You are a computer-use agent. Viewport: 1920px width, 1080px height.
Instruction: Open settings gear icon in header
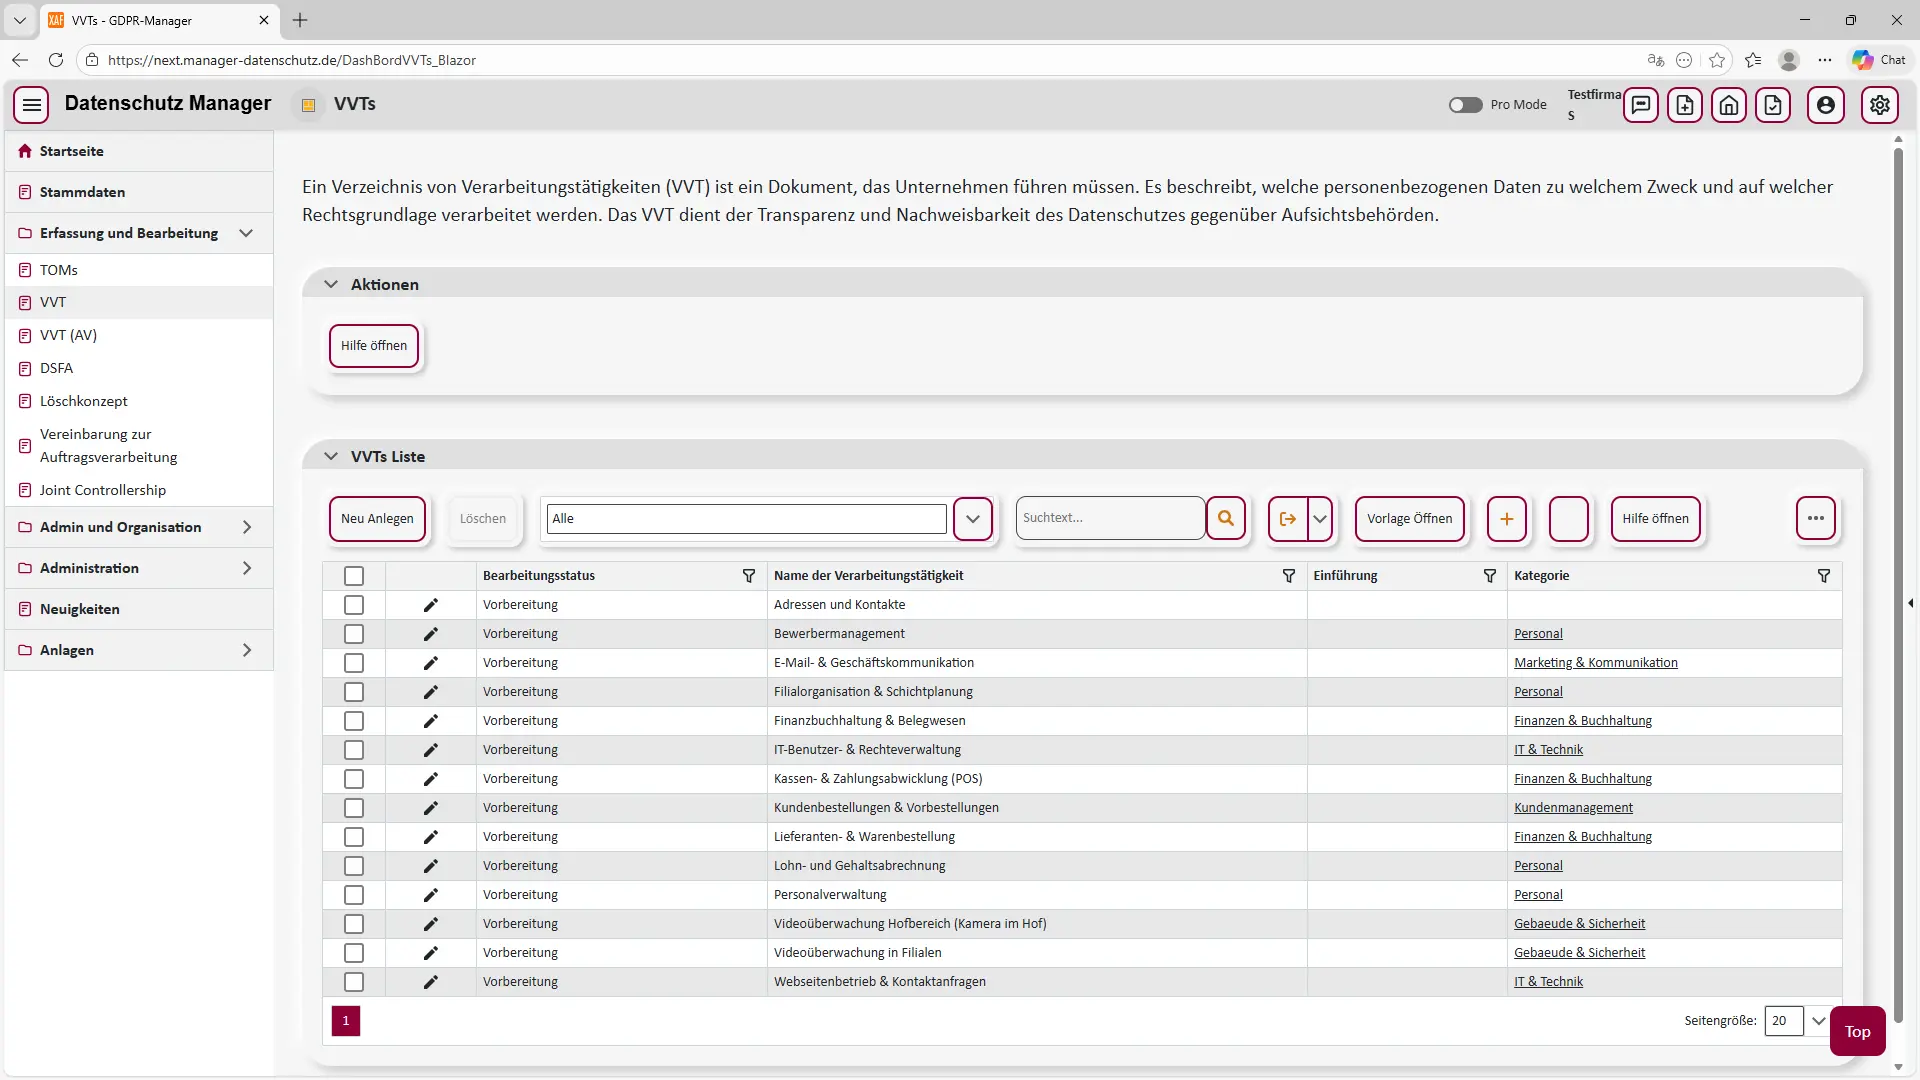(1879, 105)
